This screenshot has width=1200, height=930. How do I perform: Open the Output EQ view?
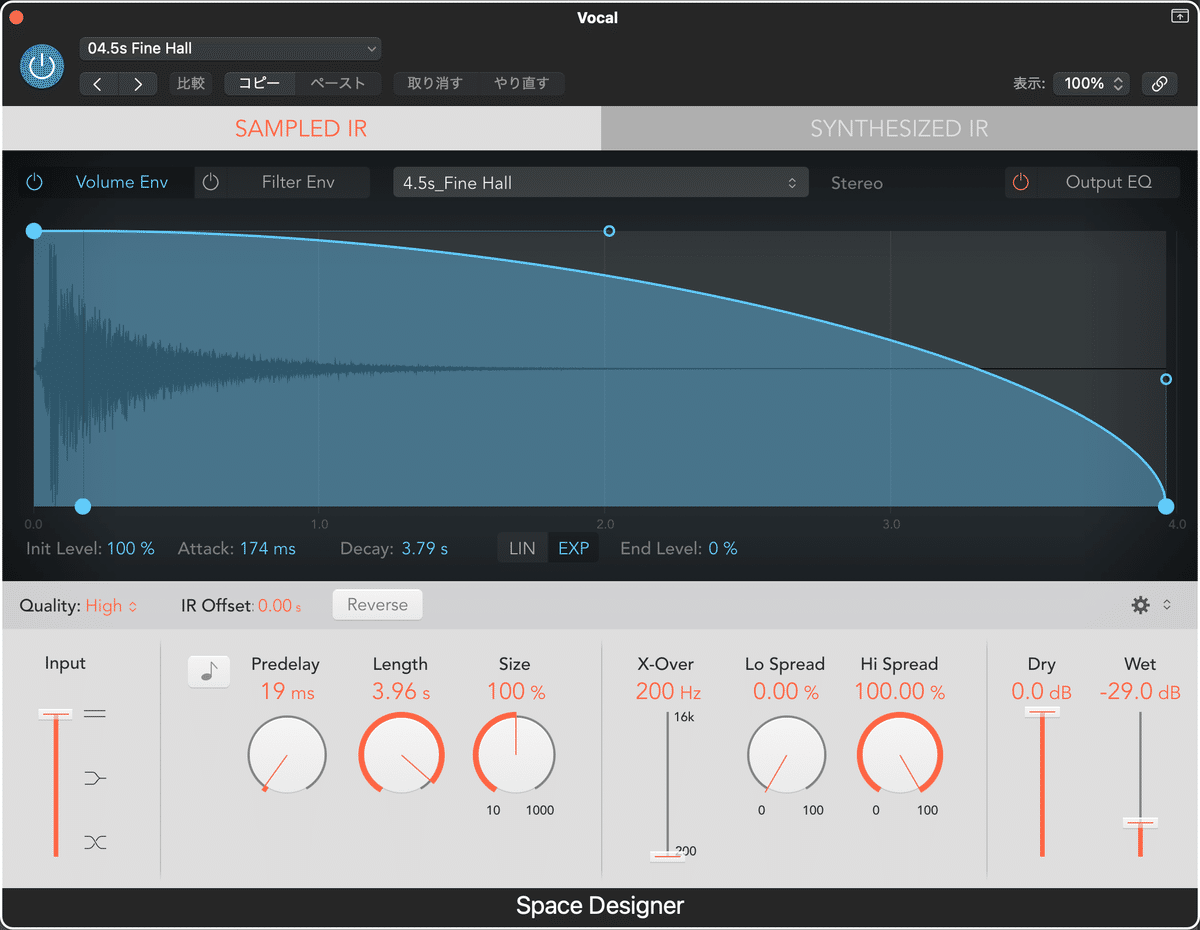[x=1109, y=182]
